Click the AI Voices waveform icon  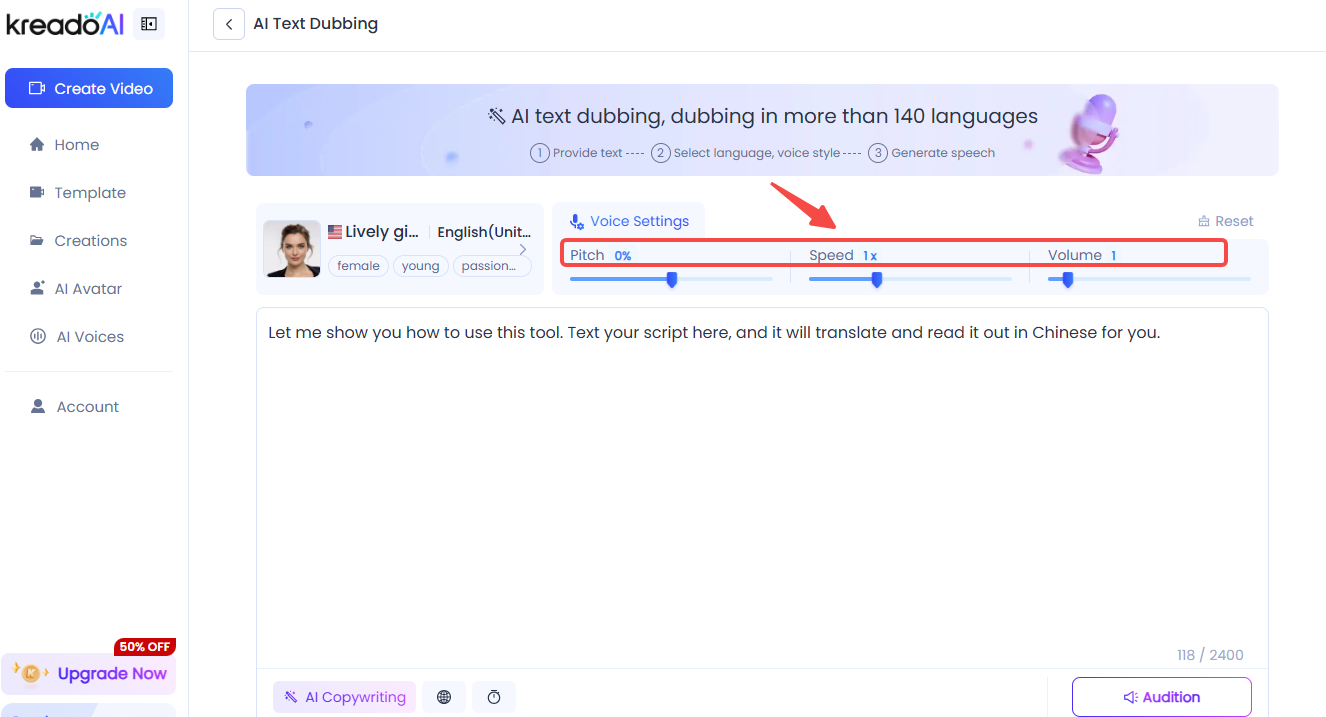[37, 337]
